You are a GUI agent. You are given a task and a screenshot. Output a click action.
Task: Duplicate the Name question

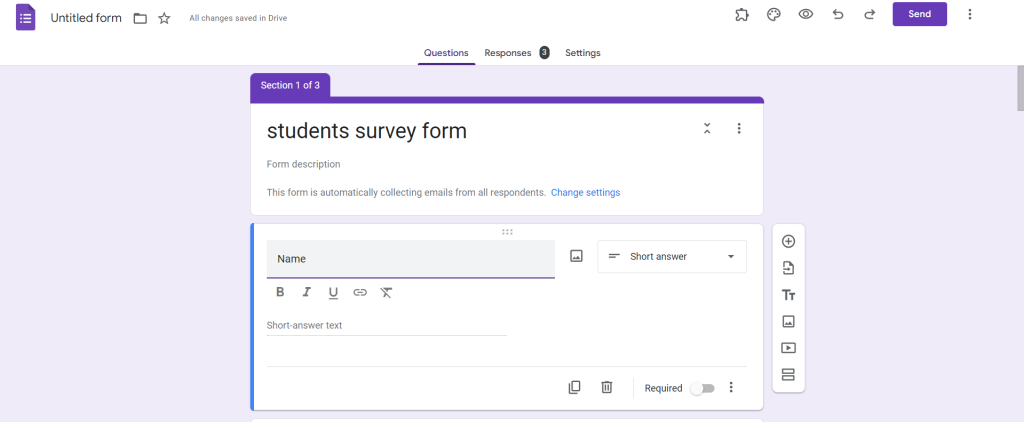tap(574, 387)
